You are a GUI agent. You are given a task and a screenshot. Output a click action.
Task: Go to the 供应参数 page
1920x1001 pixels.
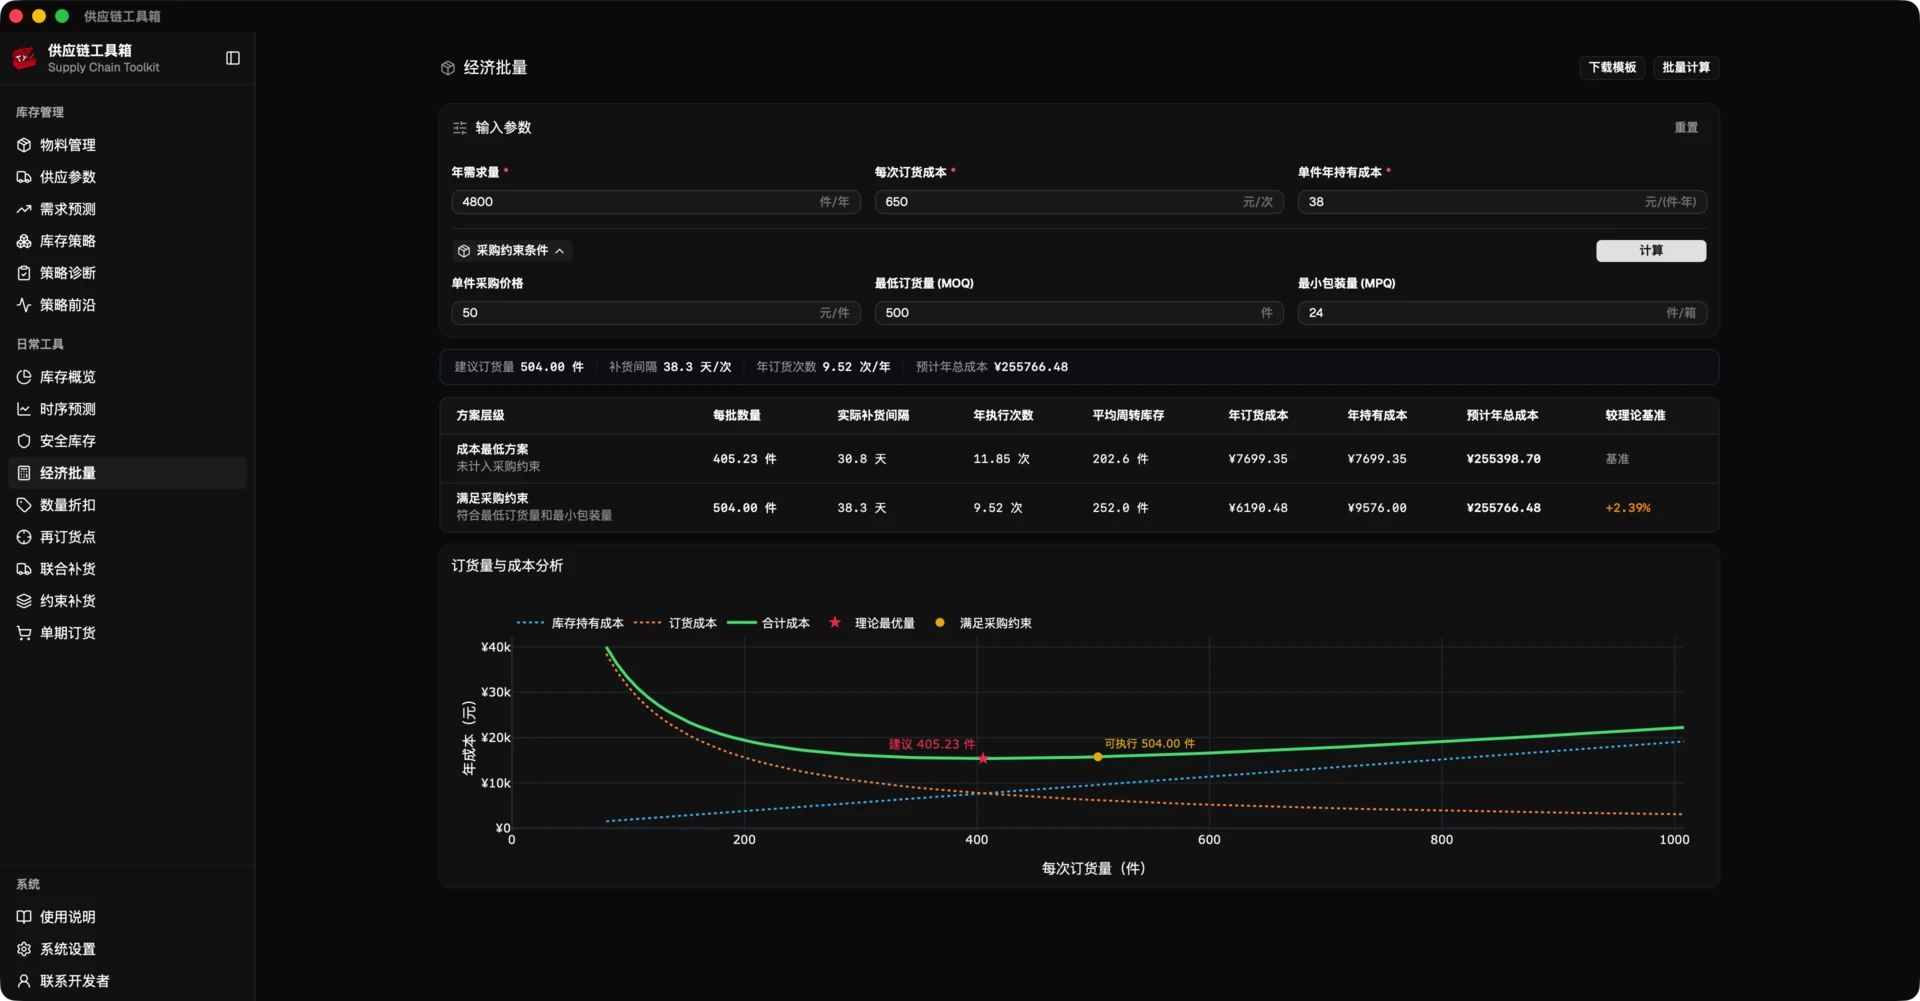pyautogui.click(x=127, y=177)
